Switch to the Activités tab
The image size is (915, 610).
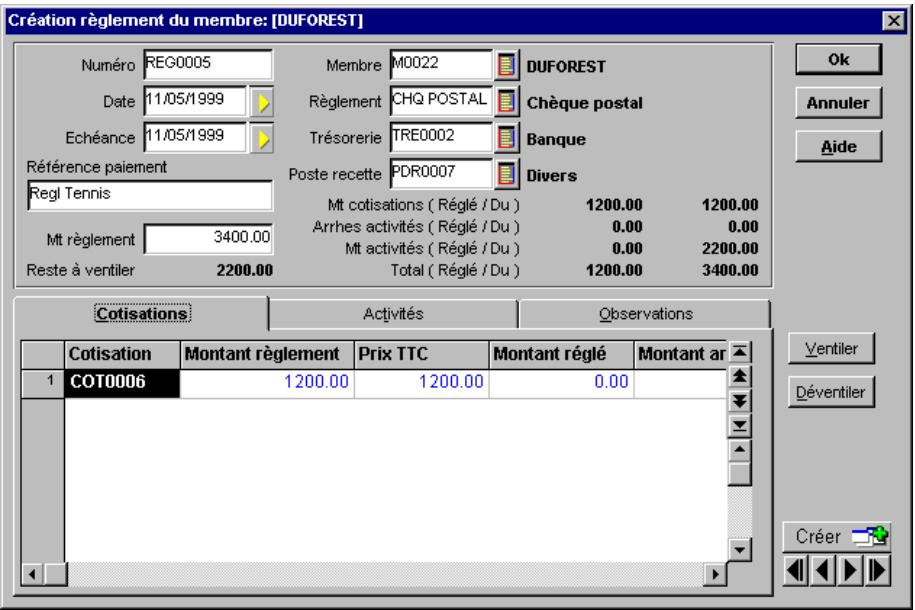click(x=393, y=314)
